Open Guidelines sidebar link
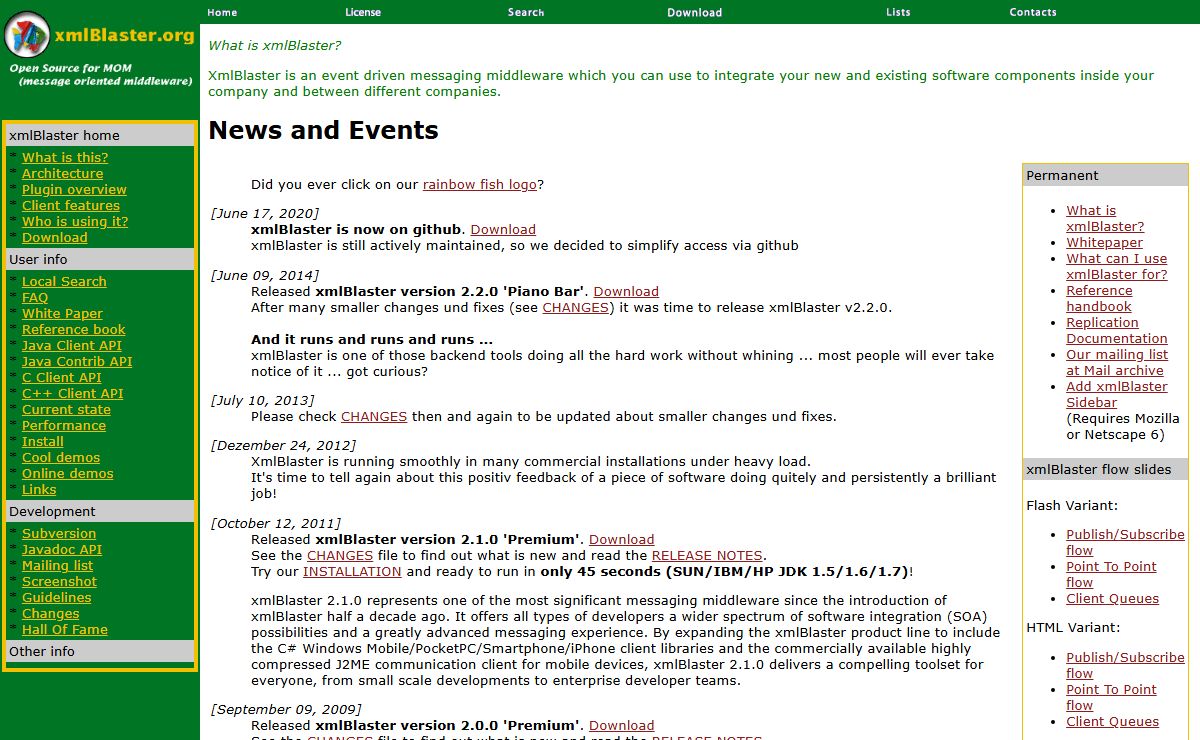 coord(57,597)
